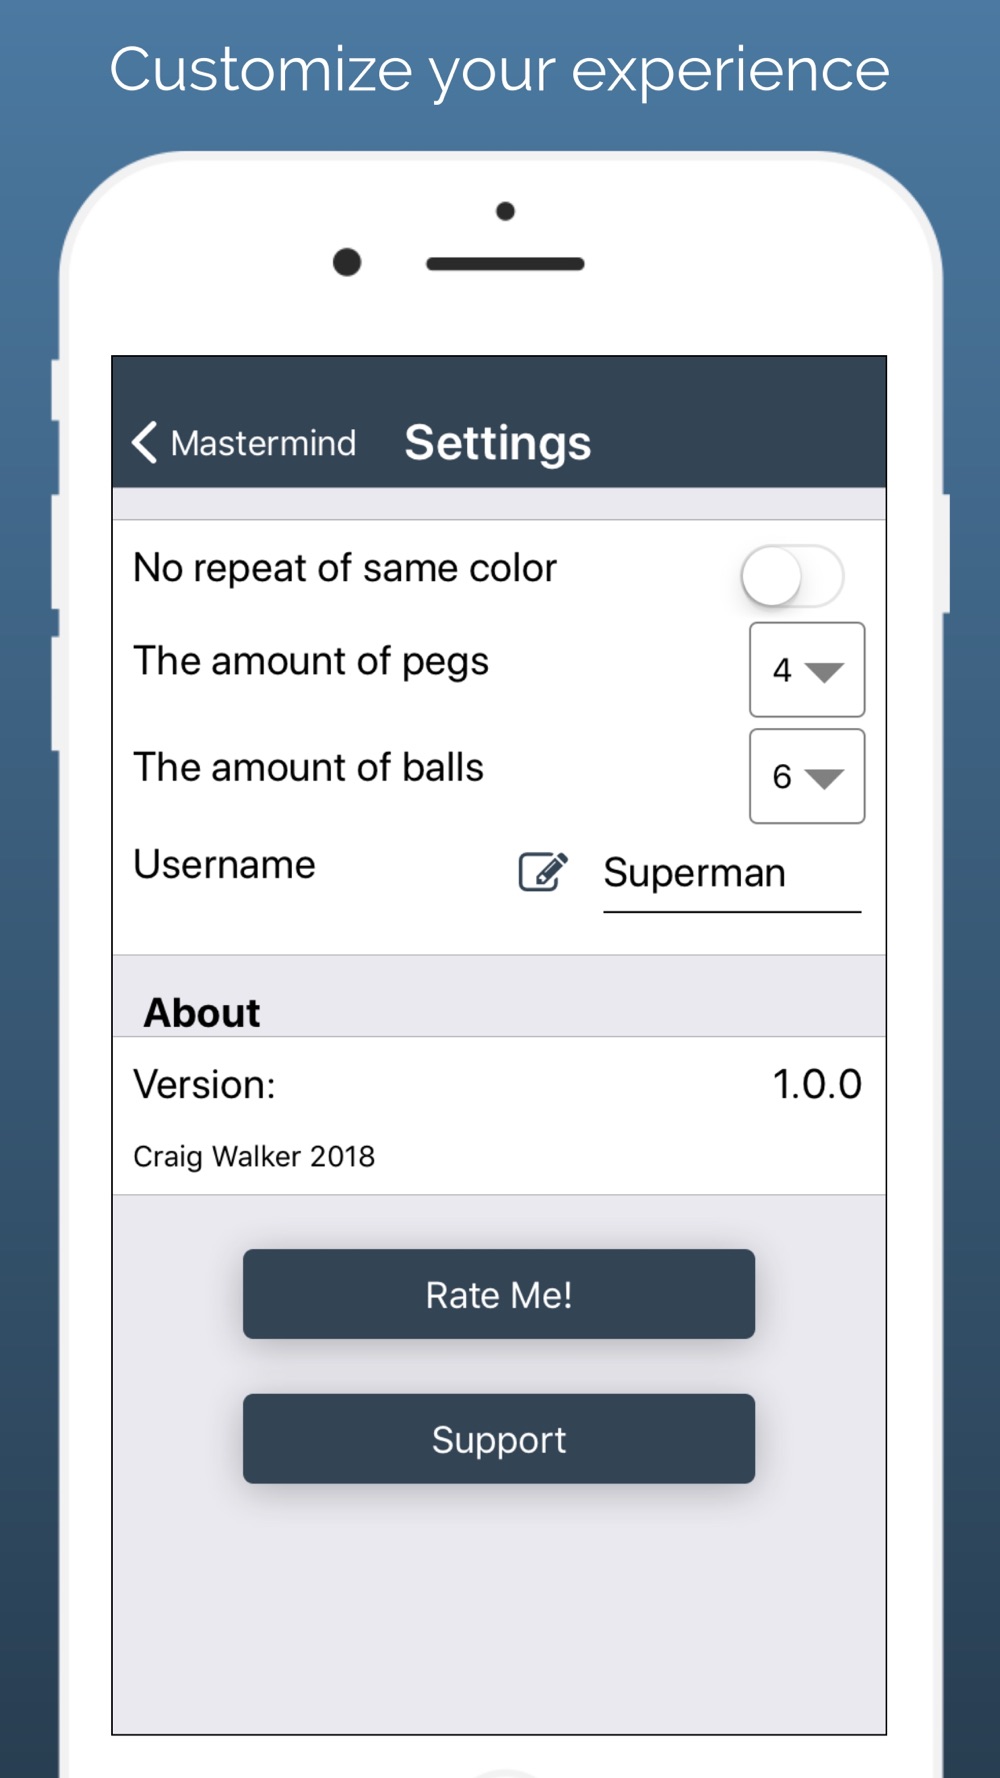The width and height of the screenshot is (1000, 1778).
Task: Open the amount of pegs dropdown
Action: click(x=807, y=669)
